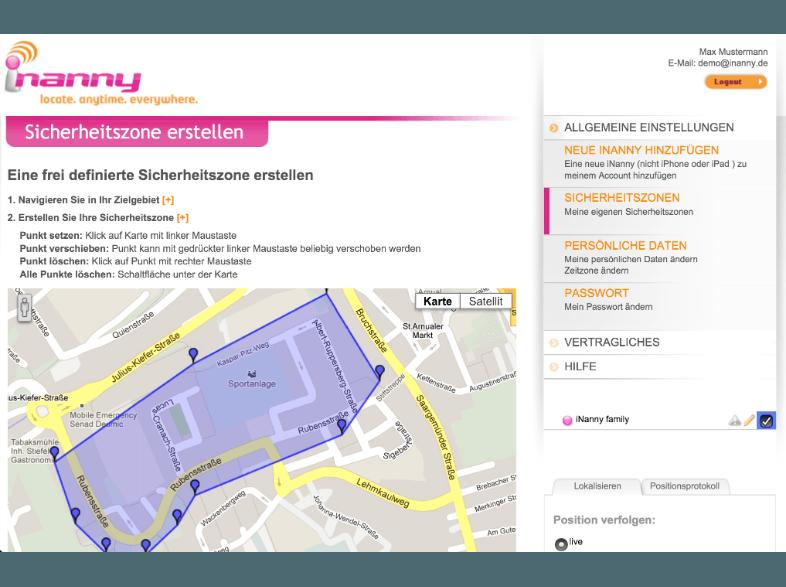The width and height of the screenshot is (786, 587).
Task: Click the pencil edit icon for iNanny family
Action: [749, 420]
